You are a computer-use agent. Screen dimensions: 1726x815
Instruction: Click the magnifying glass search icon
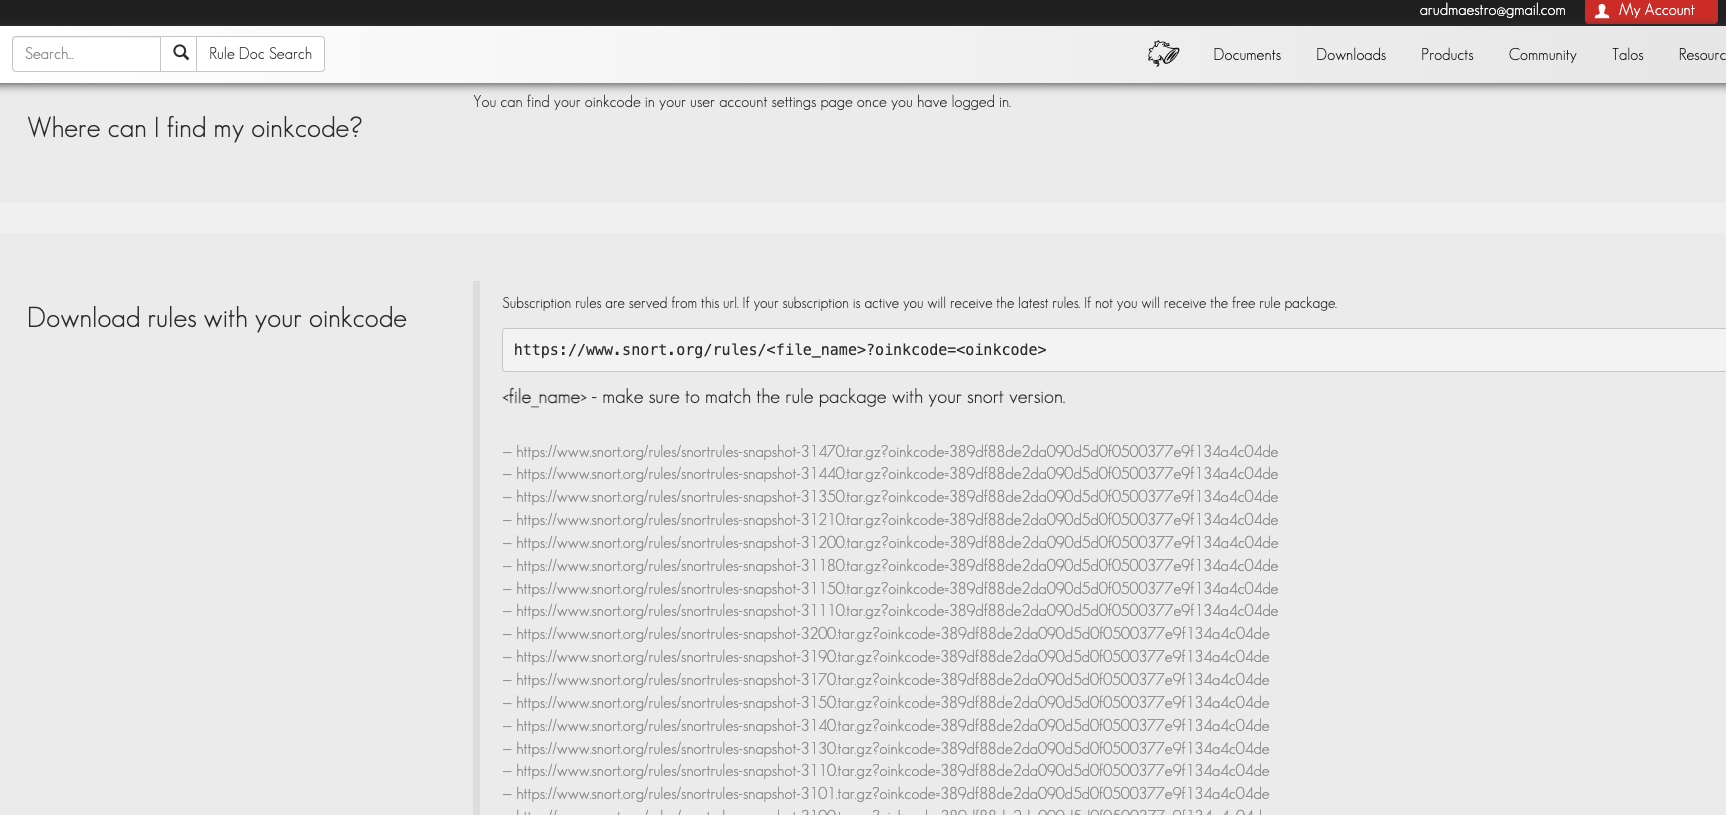[180, 54]
